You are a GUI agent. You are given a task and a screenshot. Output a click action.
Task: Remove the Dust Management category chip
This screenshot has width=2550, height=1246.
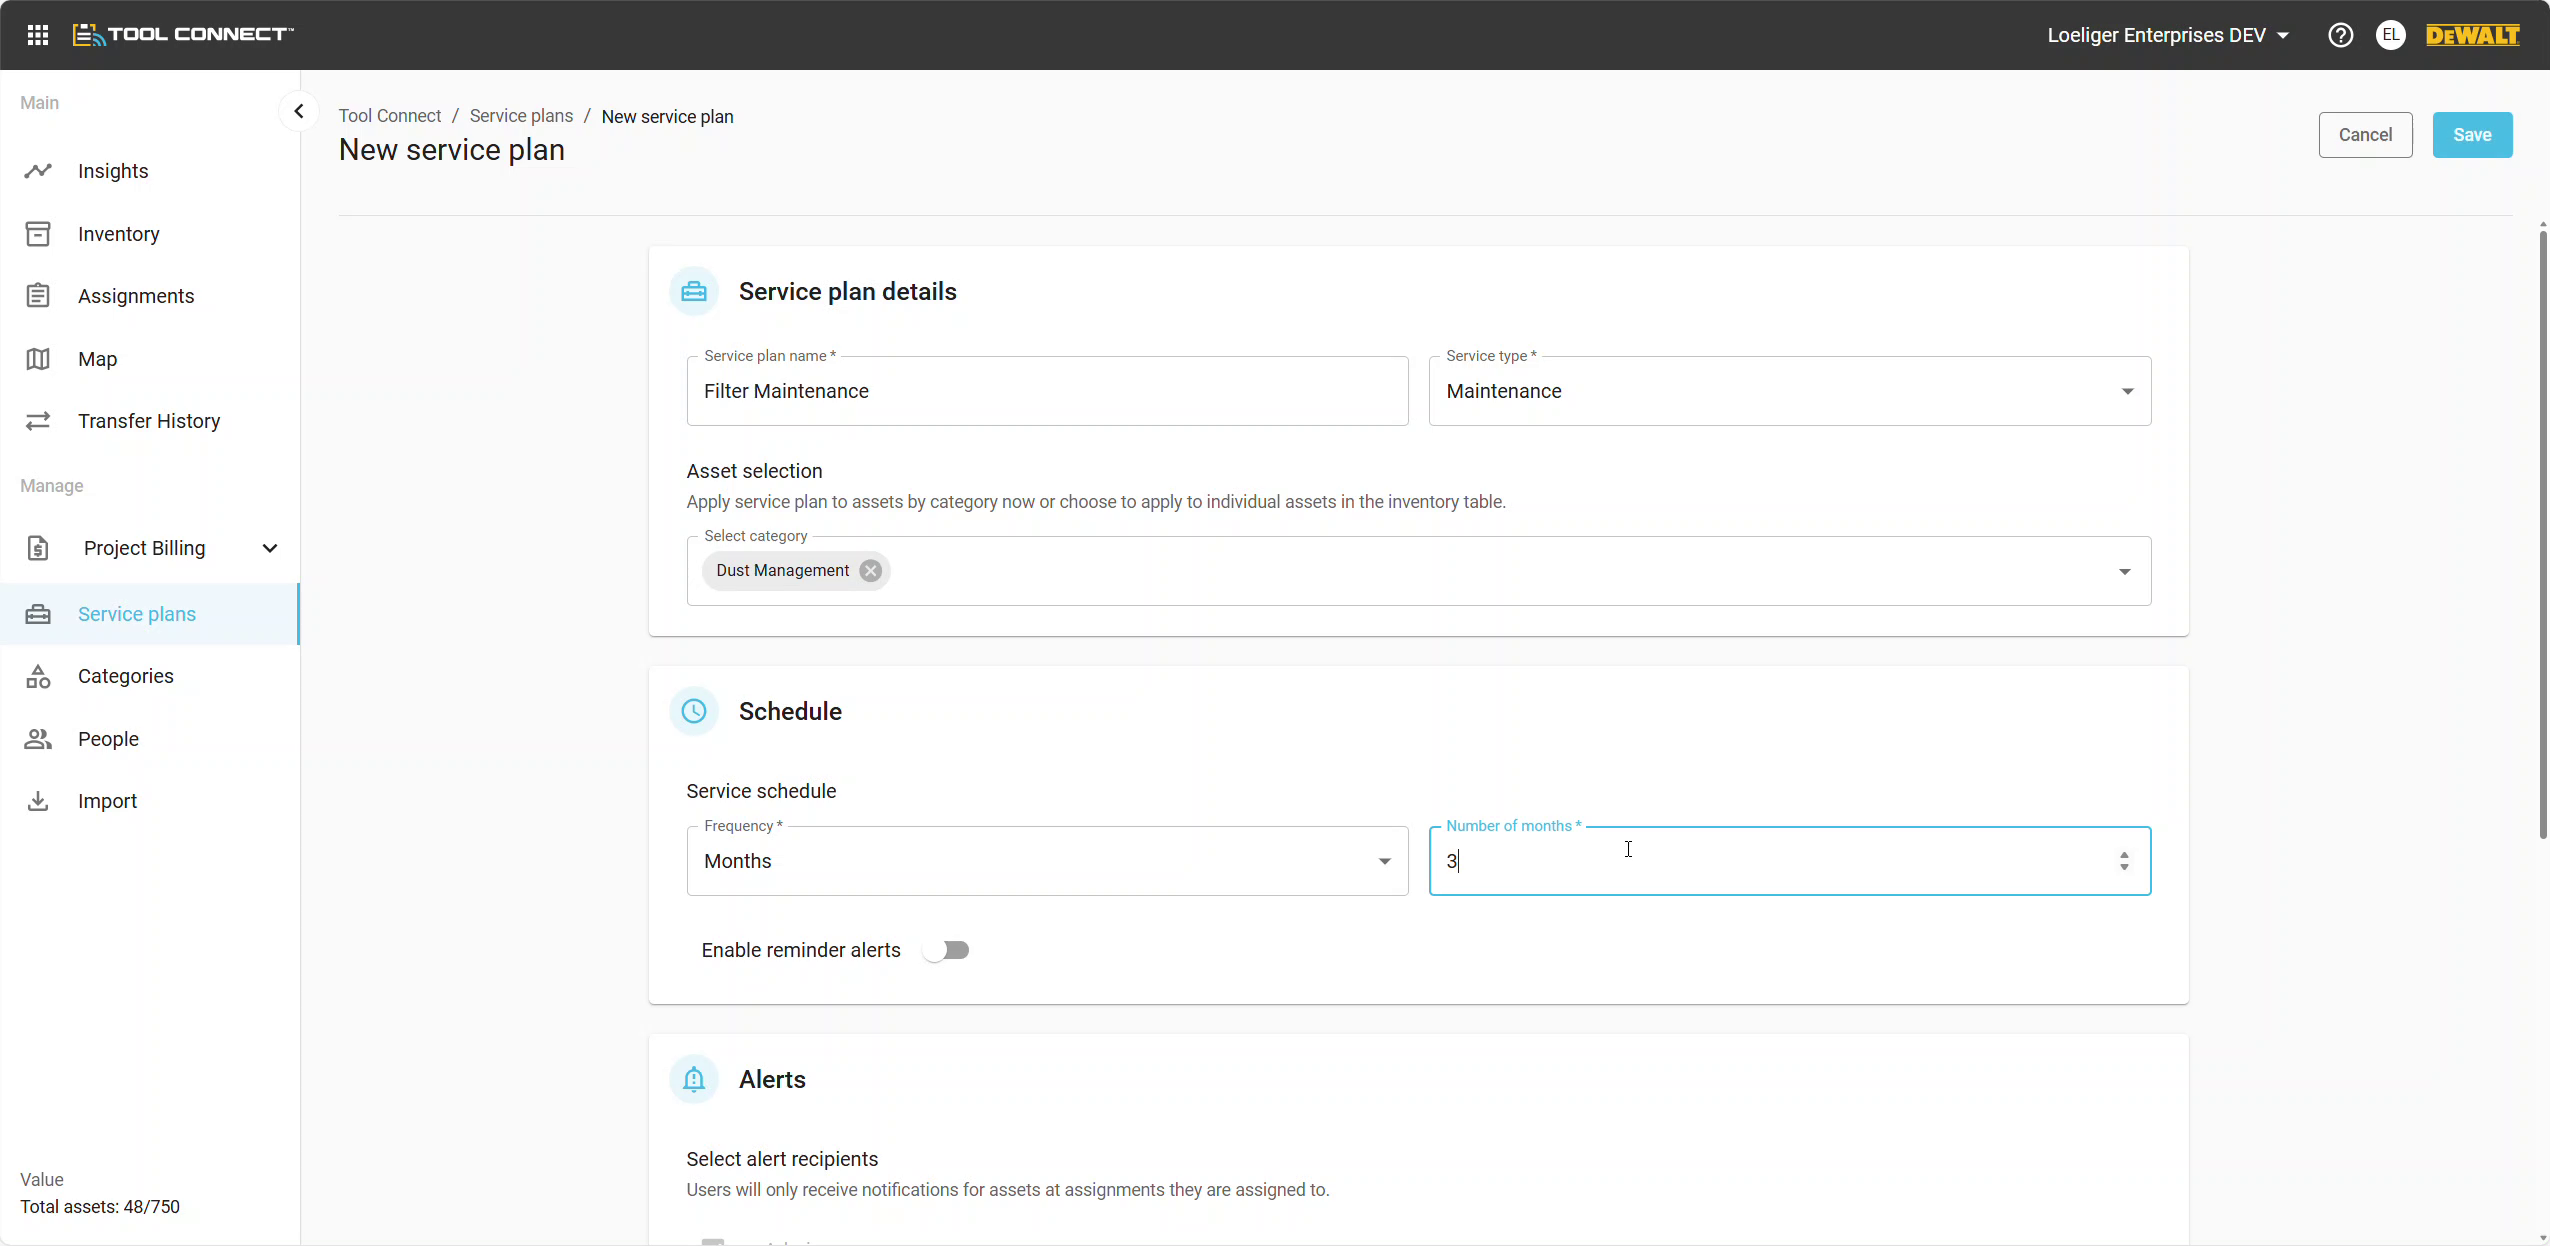pyautogui.click(x=871, y=571)
